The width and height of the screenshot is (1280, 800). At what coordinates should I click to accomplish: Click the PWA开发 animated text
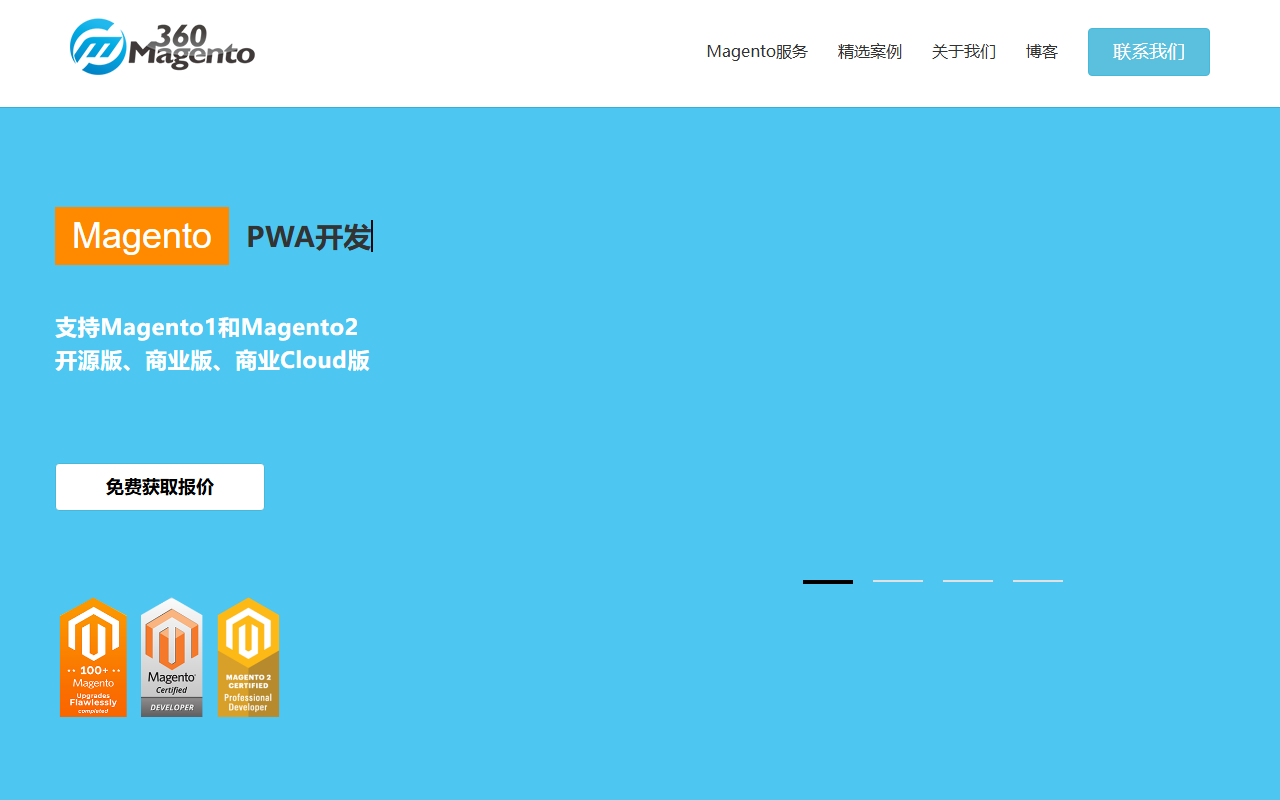click(309, 237)
